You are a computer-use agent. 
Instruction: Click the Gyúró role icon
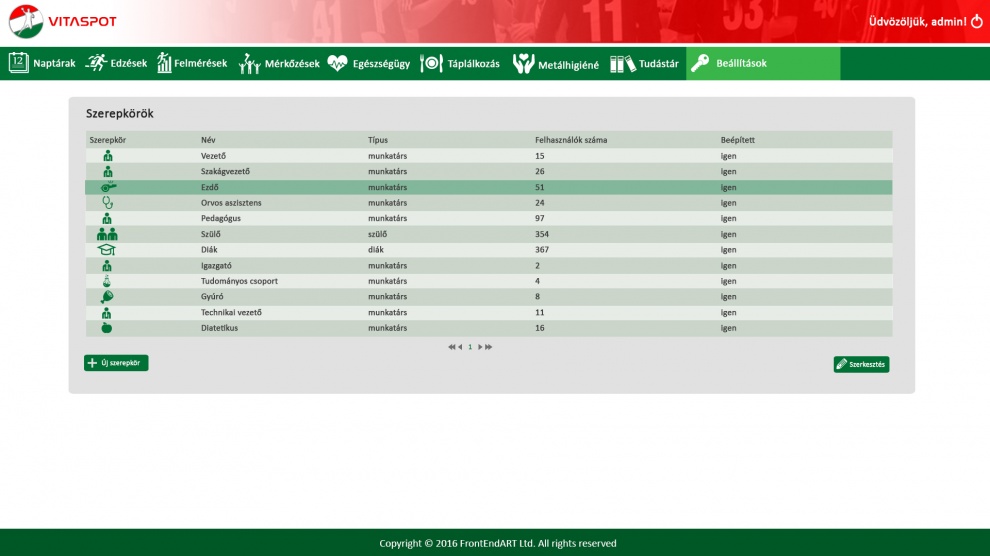click(x=107, y=297)
